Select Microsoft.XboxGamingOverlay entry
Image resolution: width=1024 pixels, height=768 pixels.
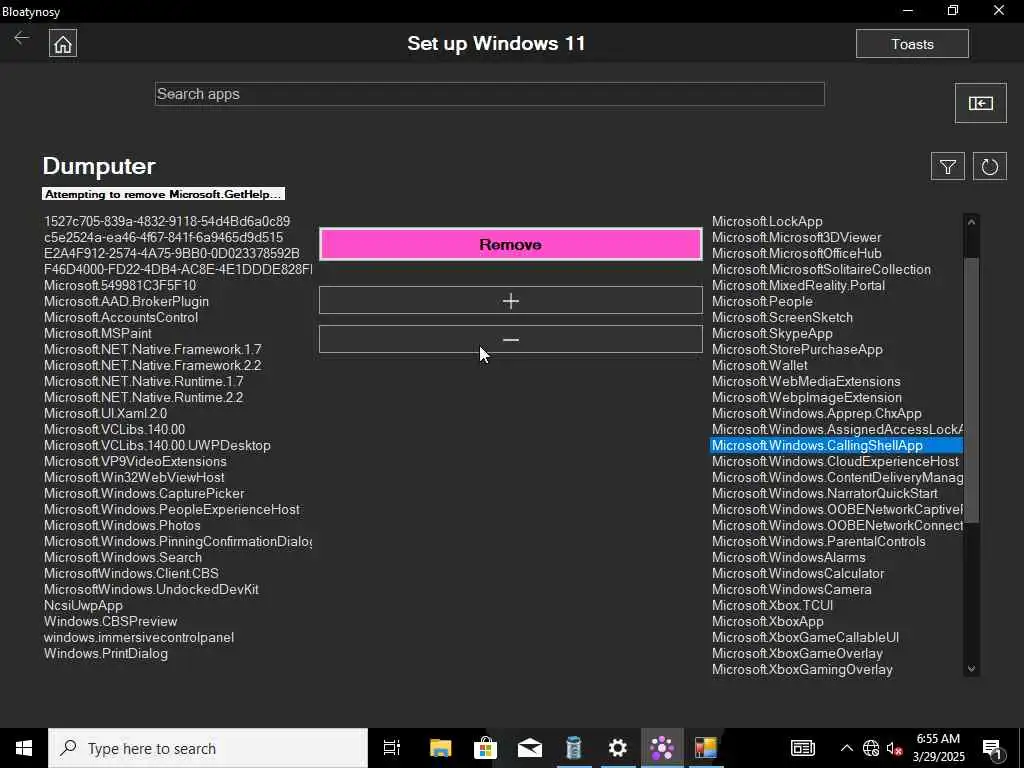tap(803, 669)
